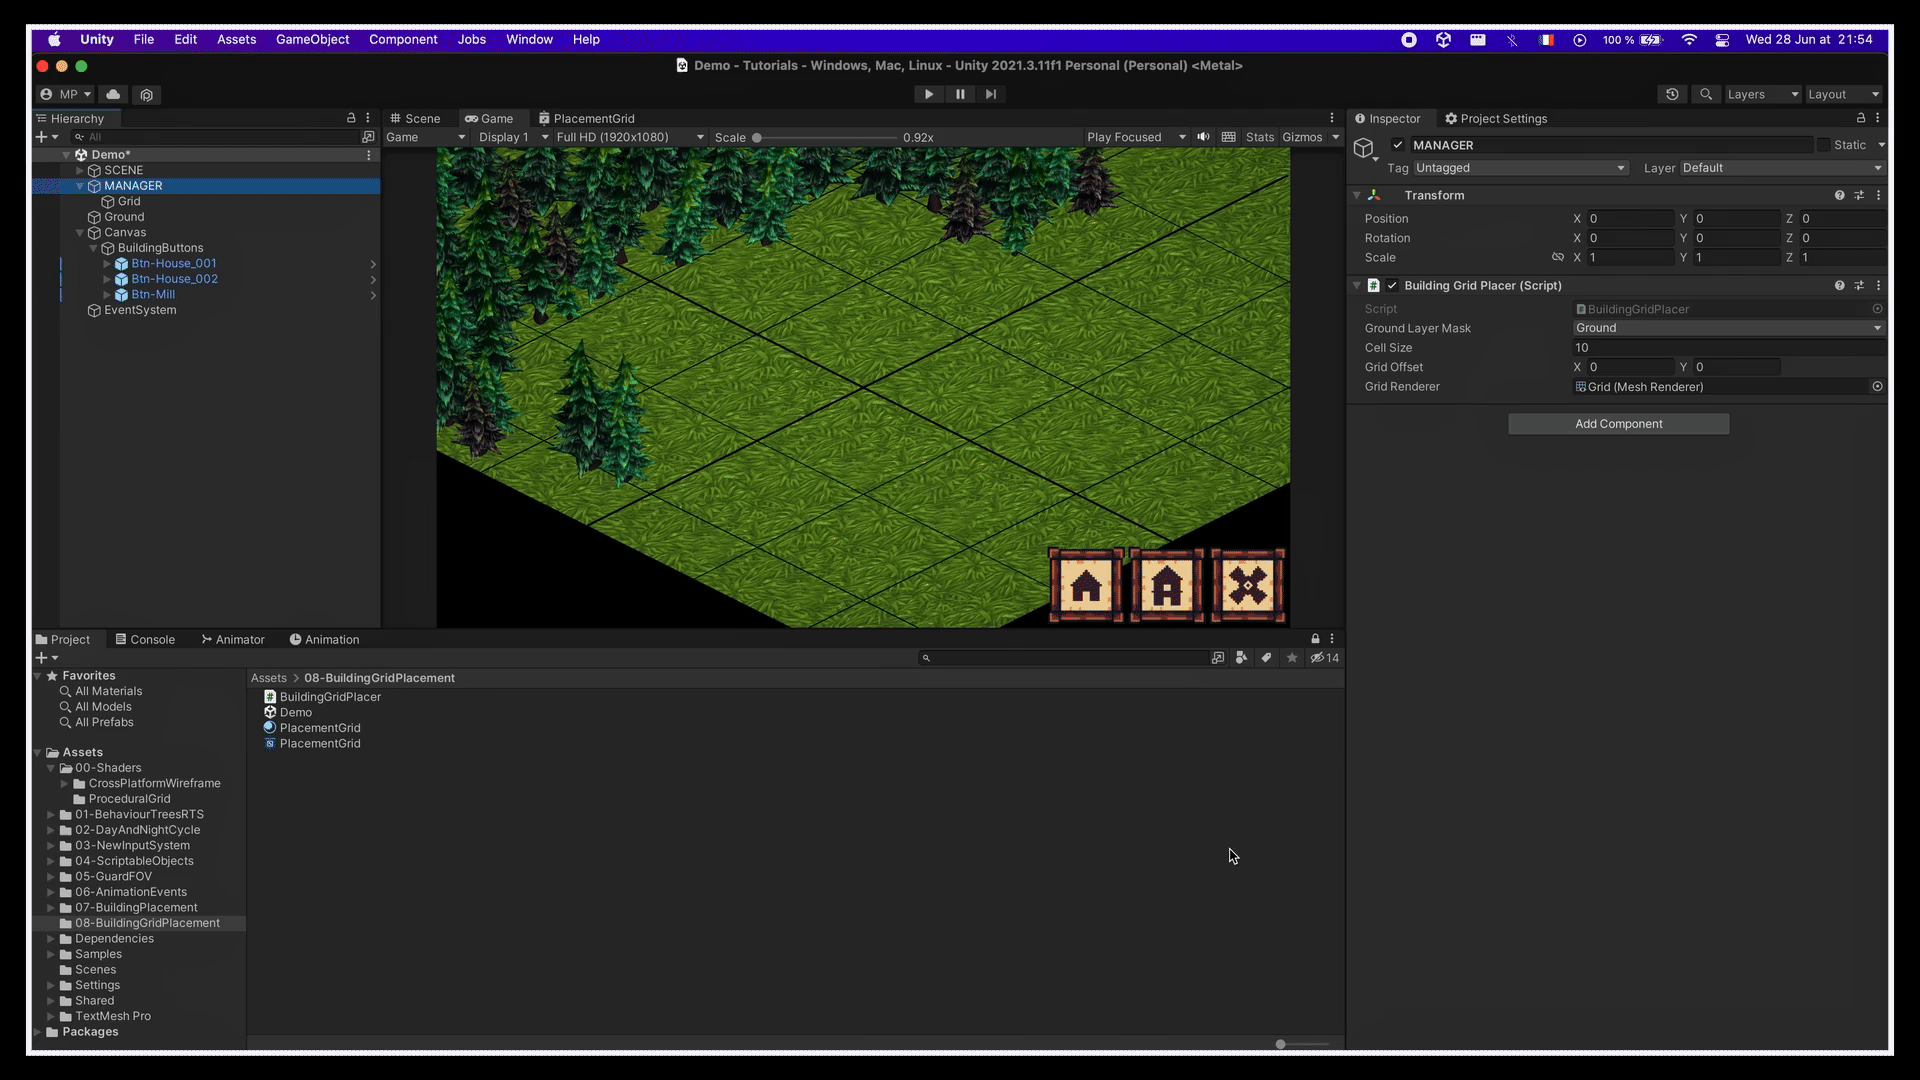The image size is (1920, 1080).
Task: Click the house build button in game view
Action: tap(1086, 586)
